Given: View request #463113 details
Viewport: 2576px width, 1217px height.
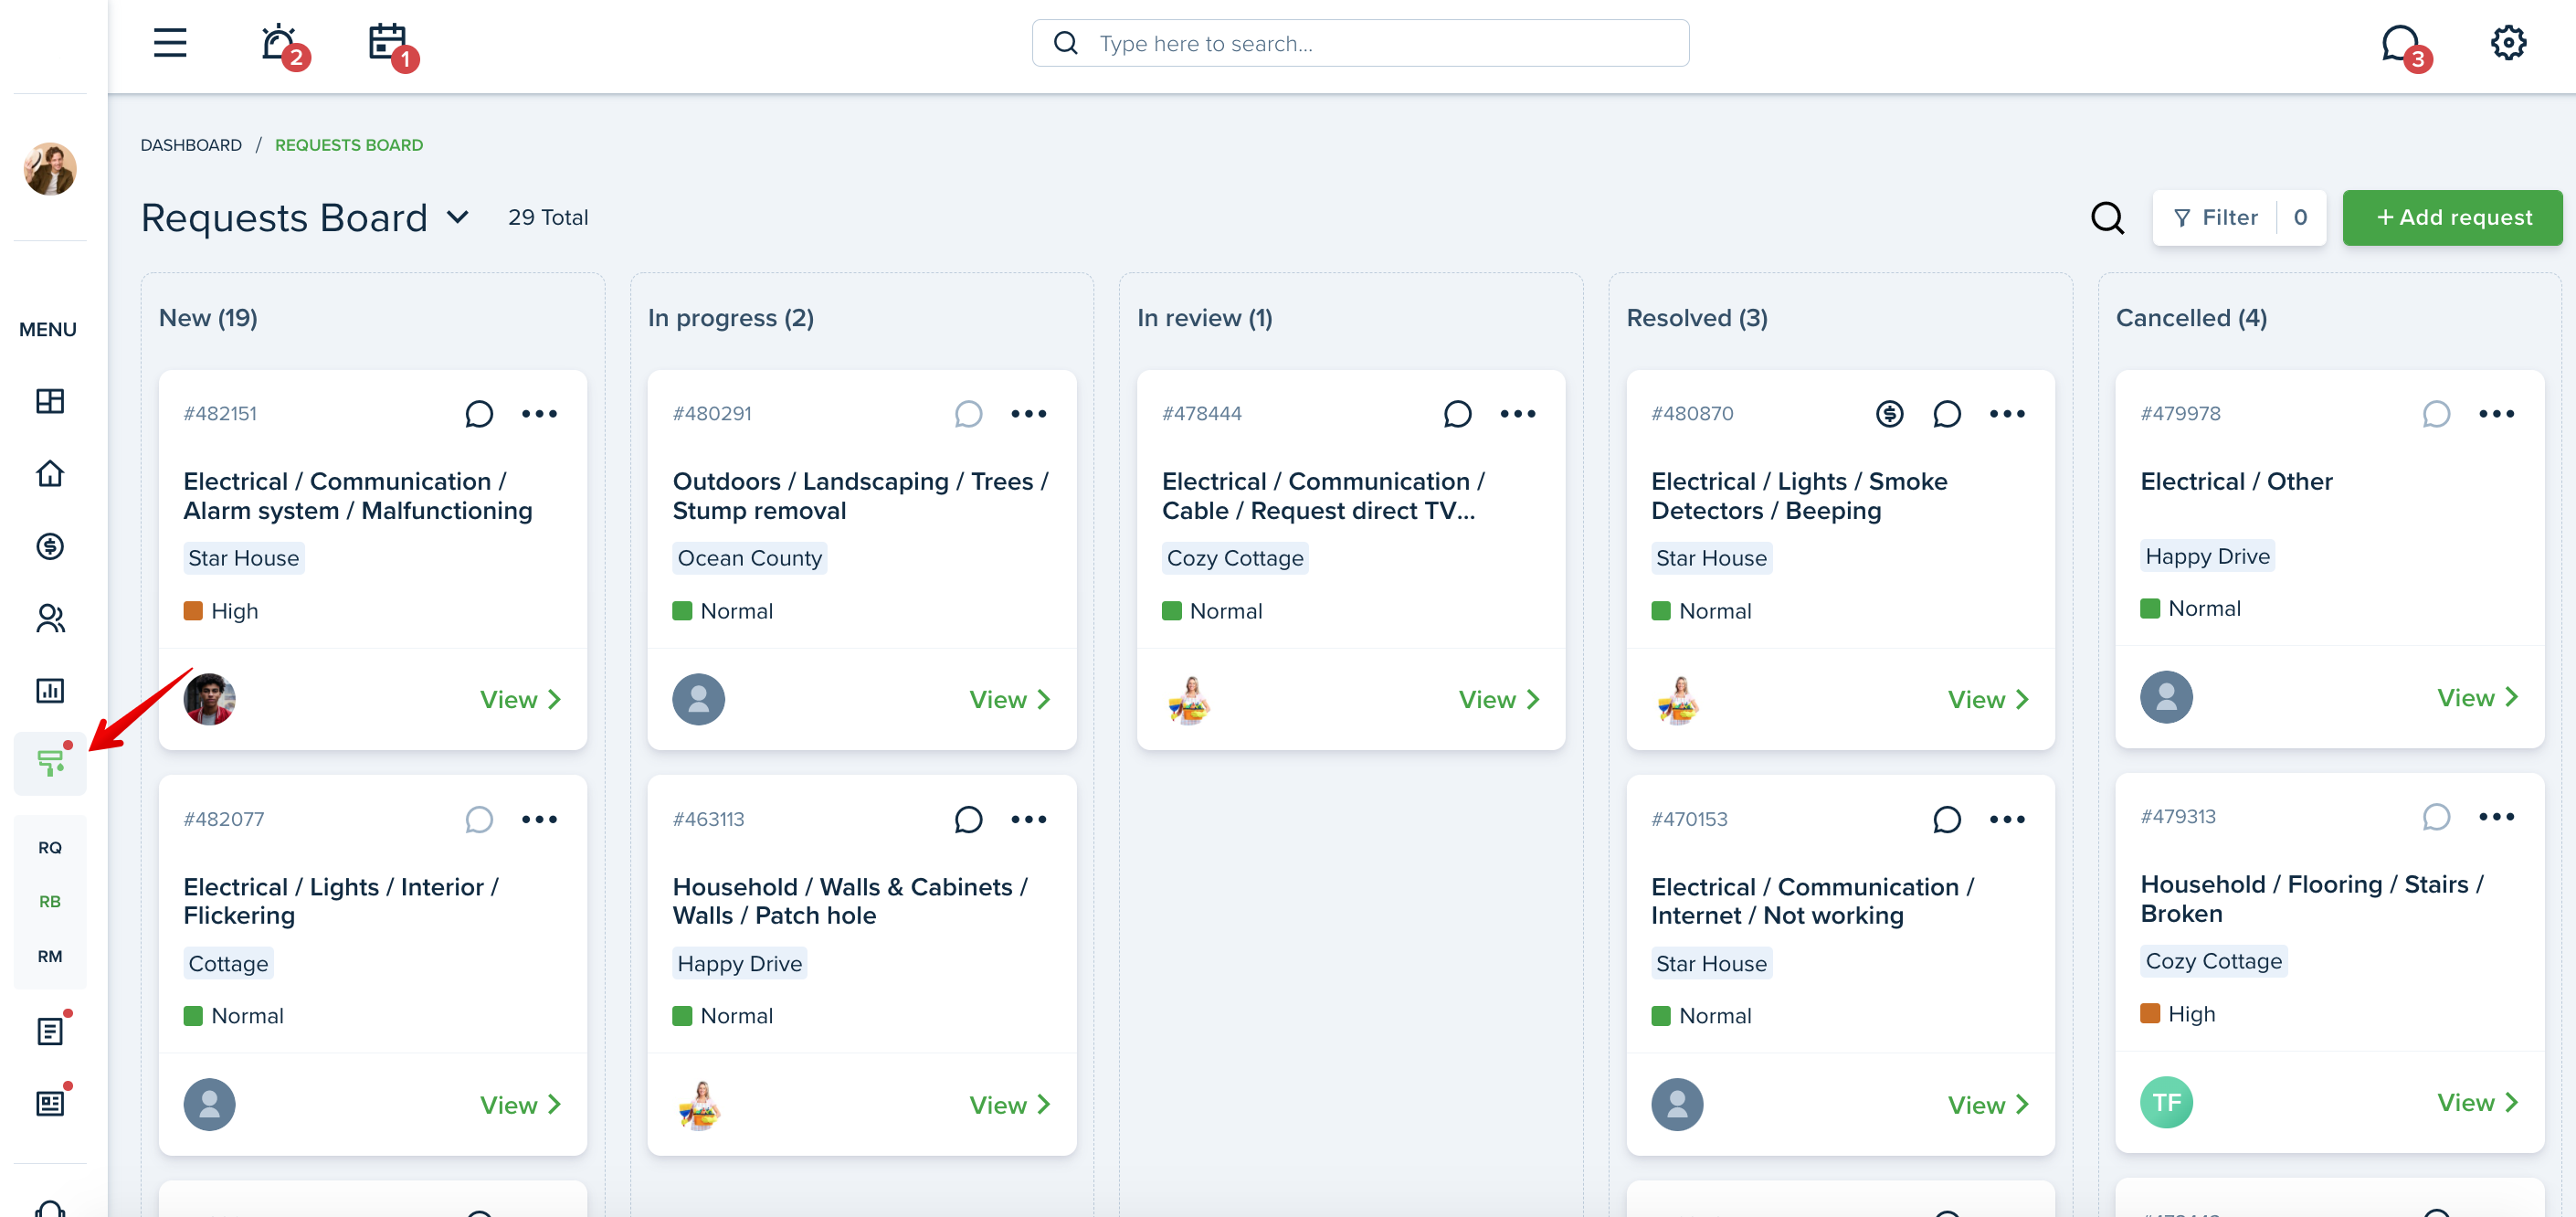Looking at the screenshot, I should pos(1009,1104).
